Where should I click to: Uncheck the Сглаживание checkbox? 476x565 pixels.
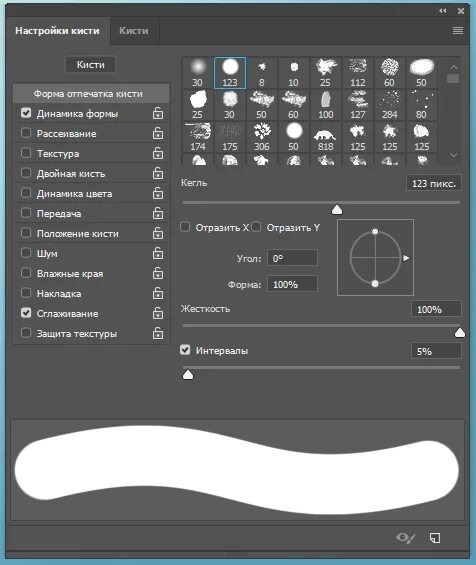[x=26, y=313]
